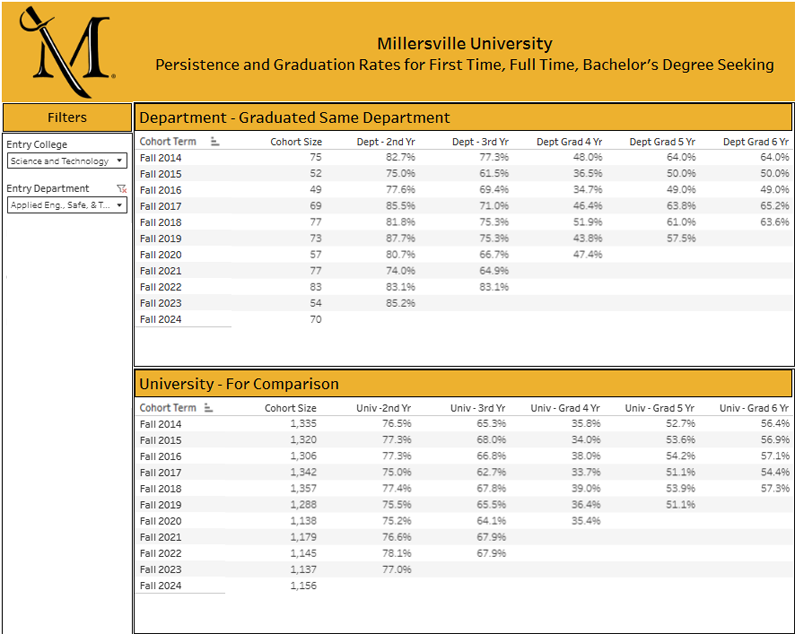The height and width of the screenshot is (634, 795).
Task: Click the Filters panel header
Action: 67,118
